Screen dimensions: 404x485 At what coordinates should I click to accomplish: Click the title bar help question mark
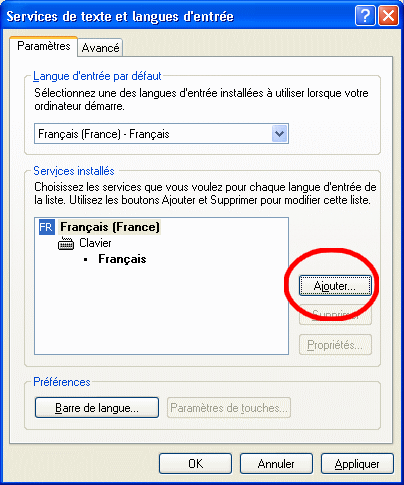click(365, 15)
